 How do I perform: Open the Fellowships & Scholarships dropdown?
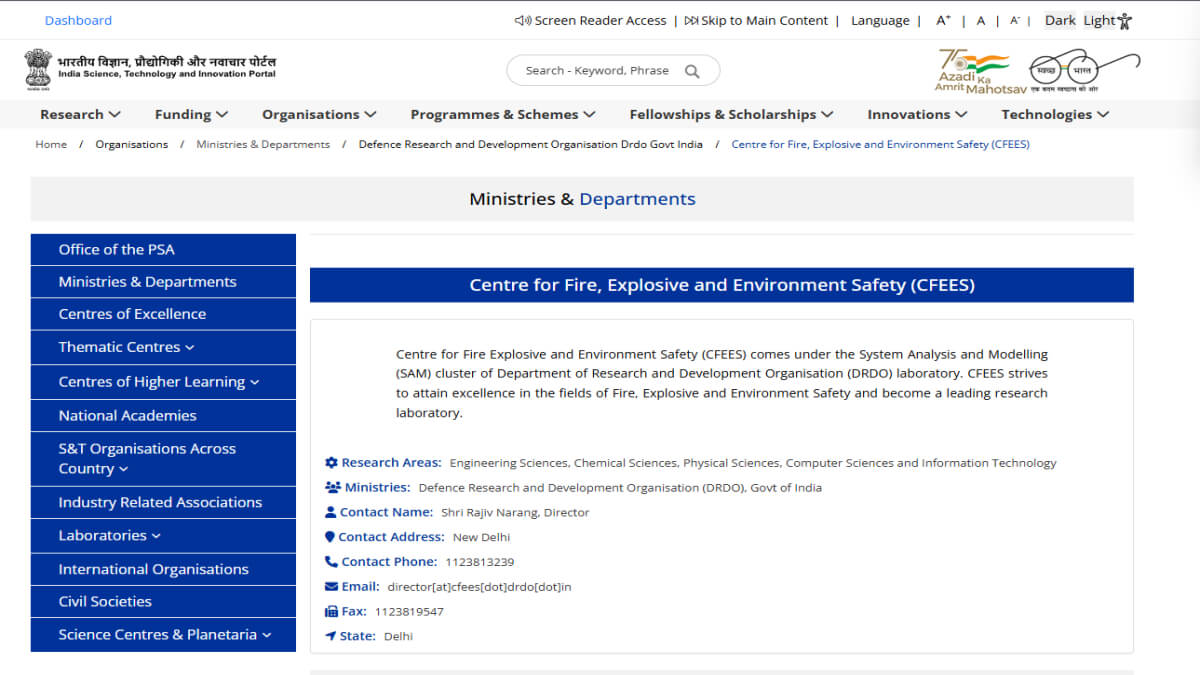click(x=731, y=114)
